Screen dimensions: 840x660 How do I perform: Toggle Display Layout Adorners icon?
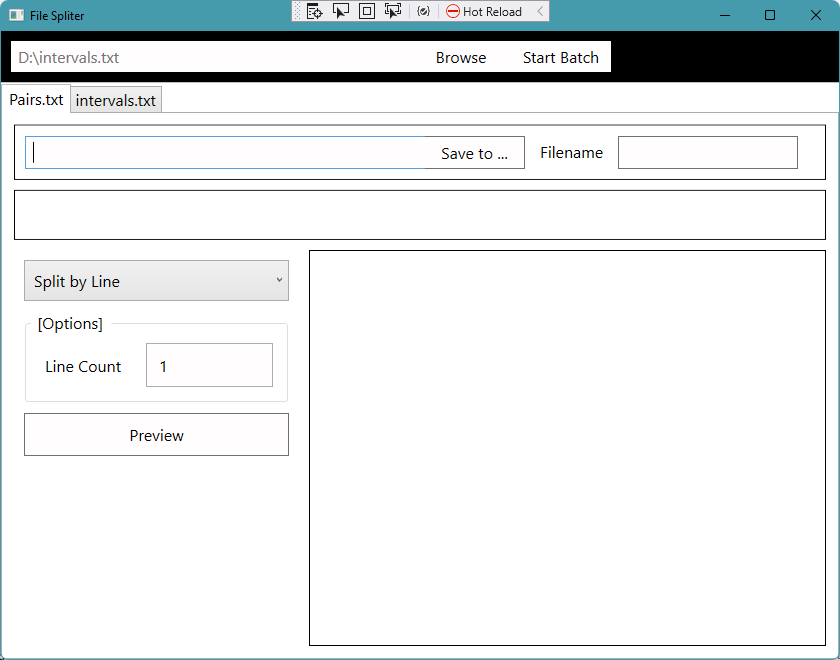[367, 12]
